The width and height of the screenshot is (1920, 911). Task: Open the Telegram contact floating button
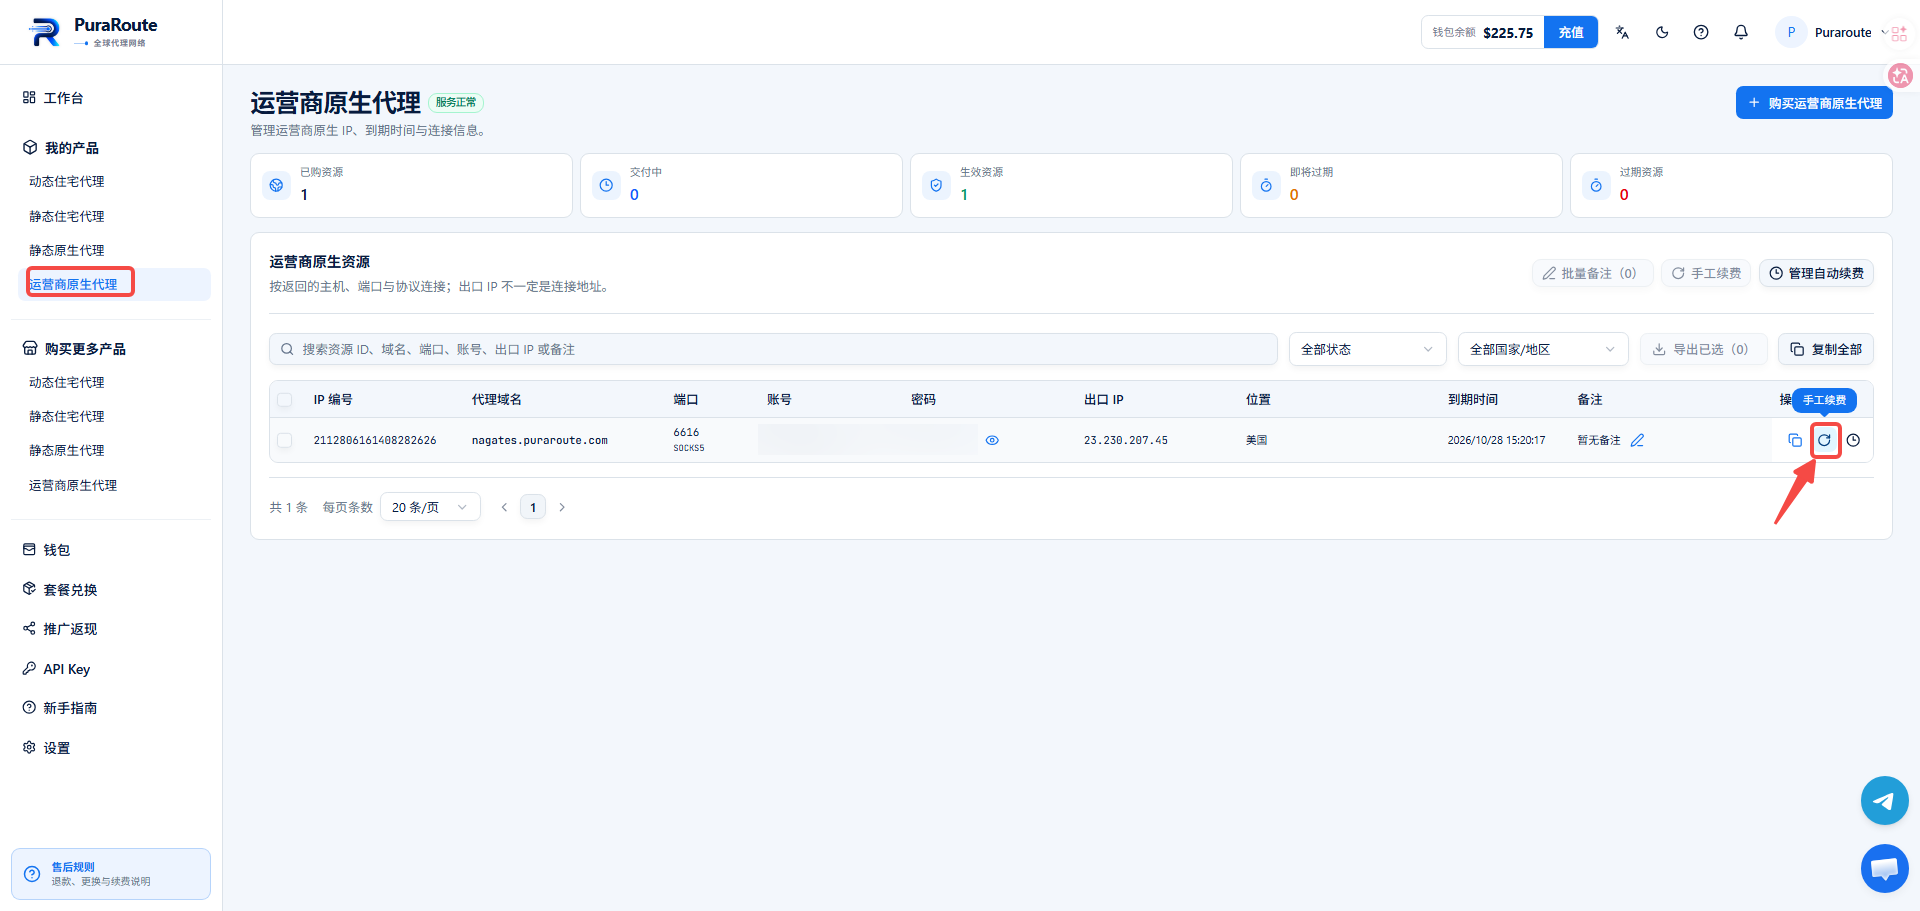click(1885, 801)
